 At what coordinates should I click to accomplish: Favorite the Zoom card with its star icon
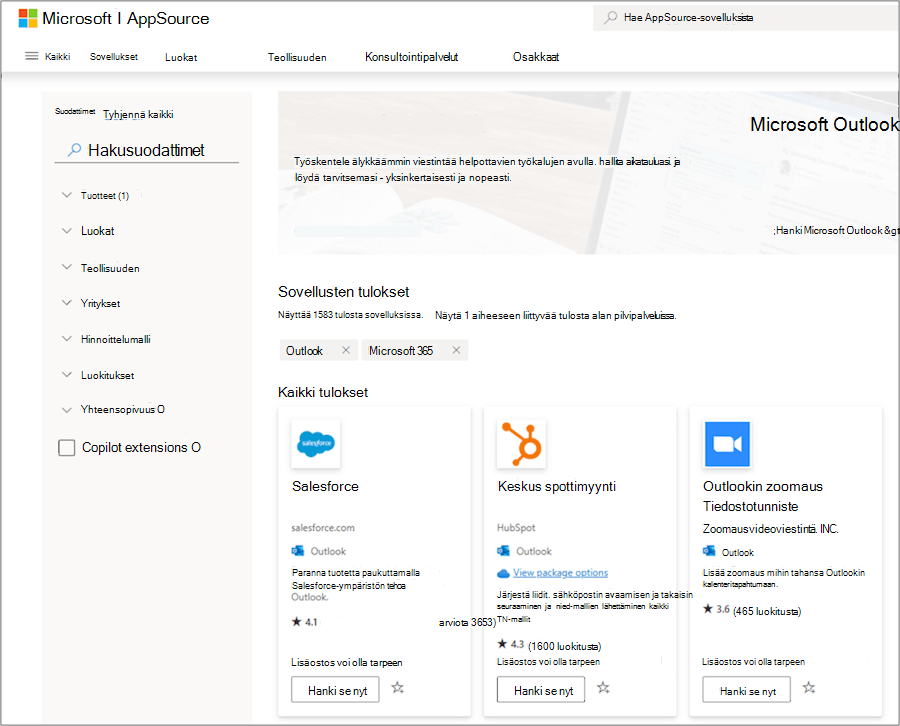click(809, 688)
